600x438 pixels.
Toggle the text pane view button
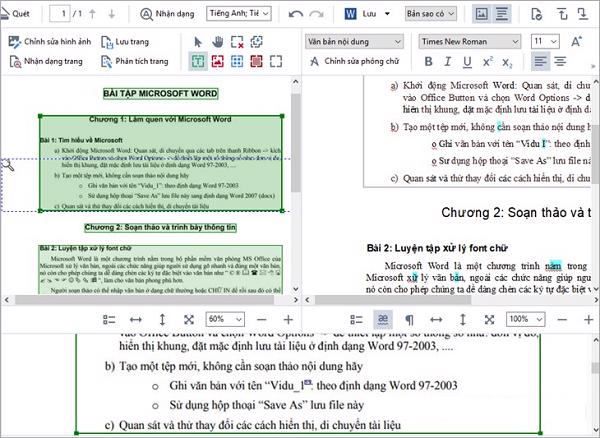tap(502, 14)
